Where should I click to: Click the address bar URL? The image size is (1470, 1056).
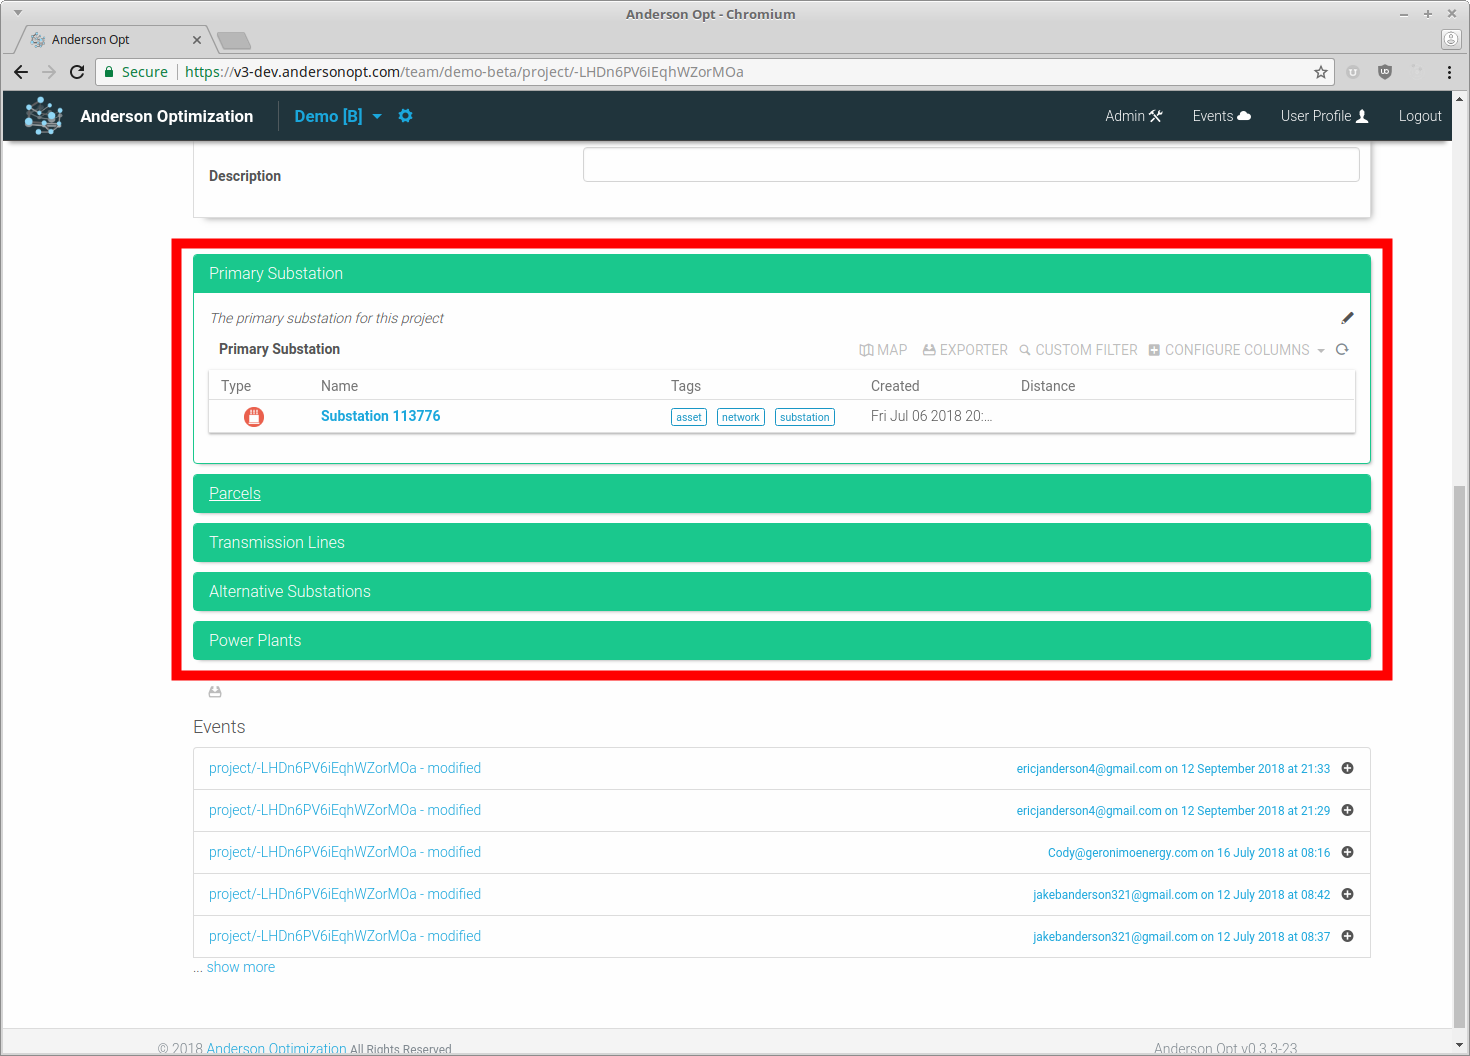[x=464, y=72]
